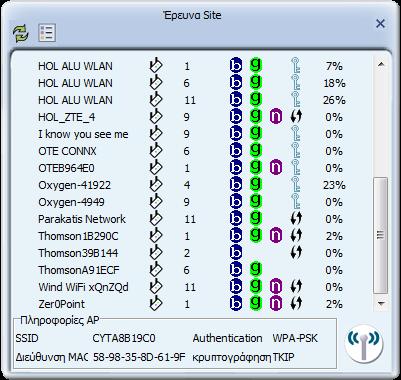Click channel 4 of Oxygen-41922
The width and height of the screenshot is (401, 380).
pos(187,185)
